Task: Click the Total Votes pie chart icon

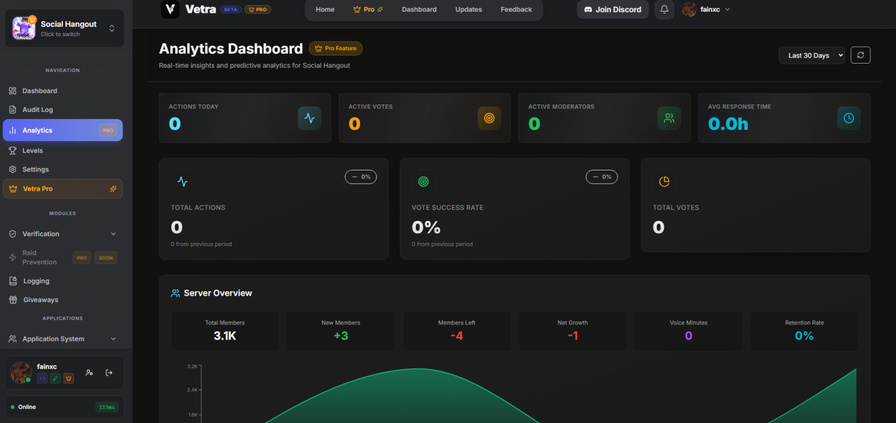Action: pyautogui.click(x=664, y=181)
